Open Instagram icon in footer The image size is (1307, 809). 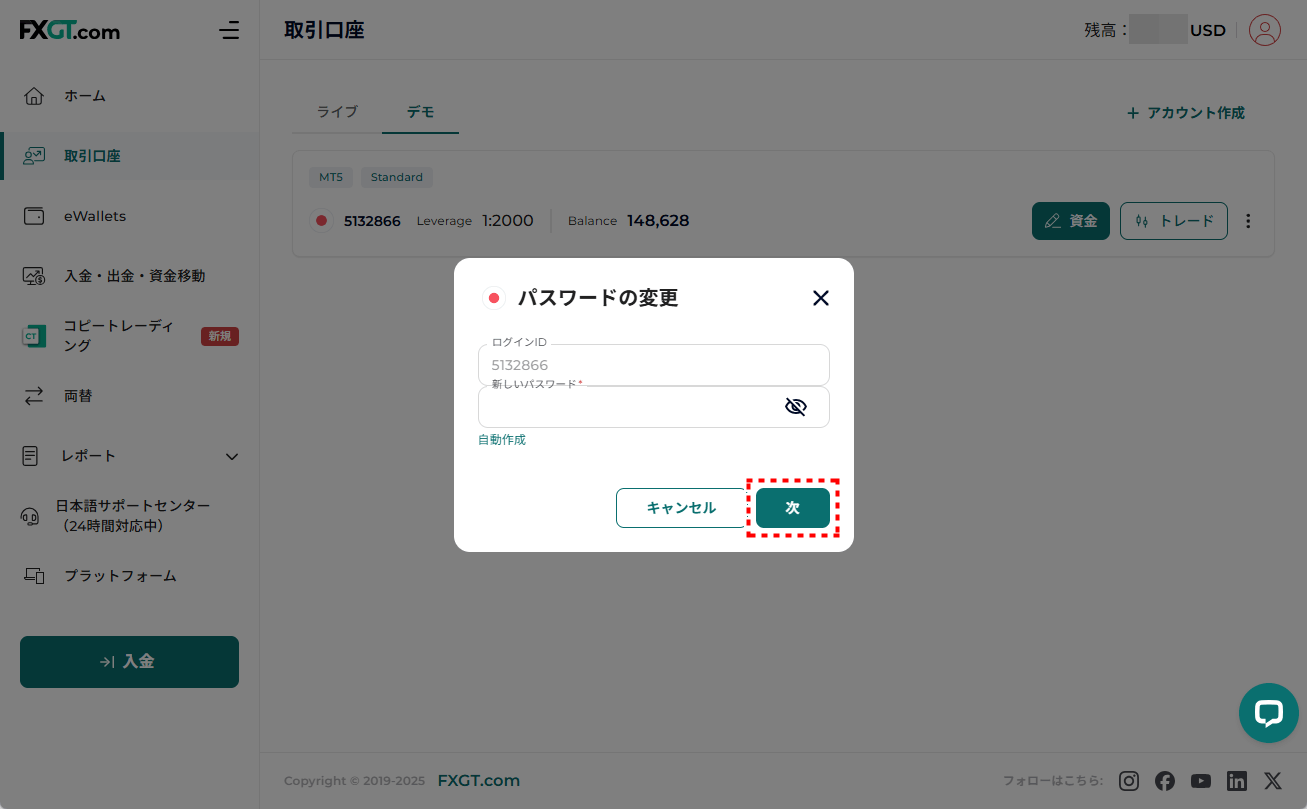(1129, 781)
